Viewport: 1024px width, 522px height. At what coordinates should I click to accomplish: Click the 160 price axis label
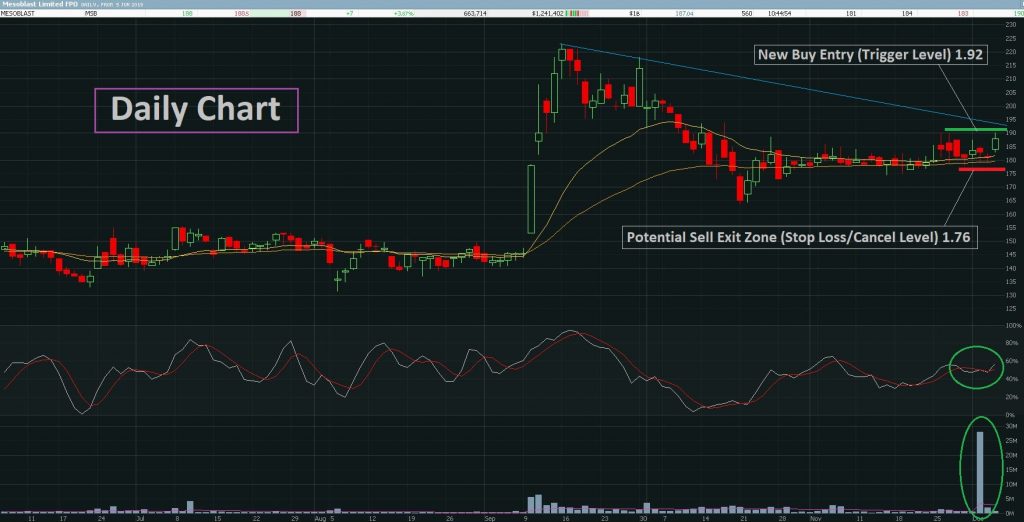[x=1010, y=214]
